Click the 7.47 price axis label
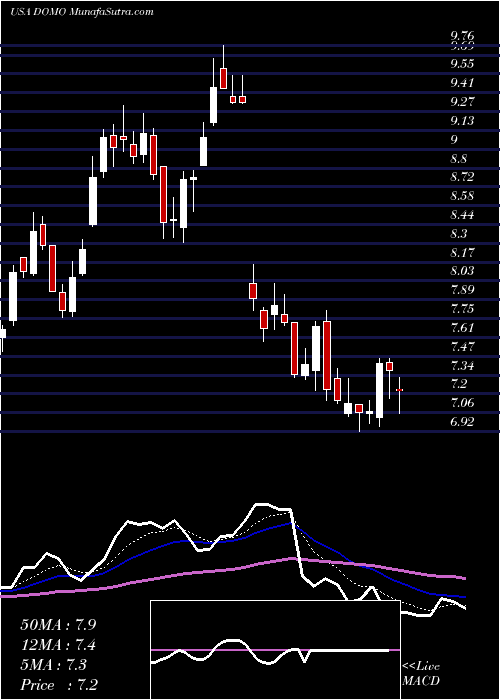This screenshot has width=500, height=700. click(462, 347)
